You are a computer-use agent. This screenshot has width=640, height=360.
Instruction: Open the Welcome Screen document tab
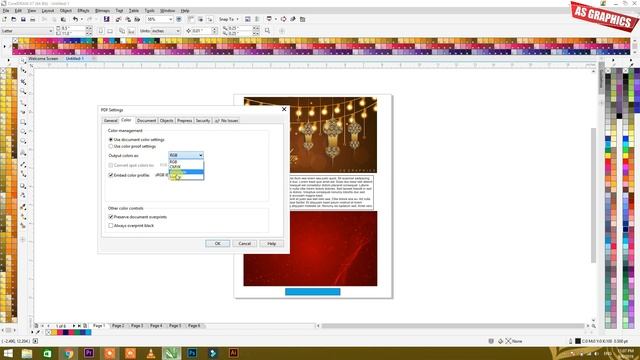pos(43,59)
